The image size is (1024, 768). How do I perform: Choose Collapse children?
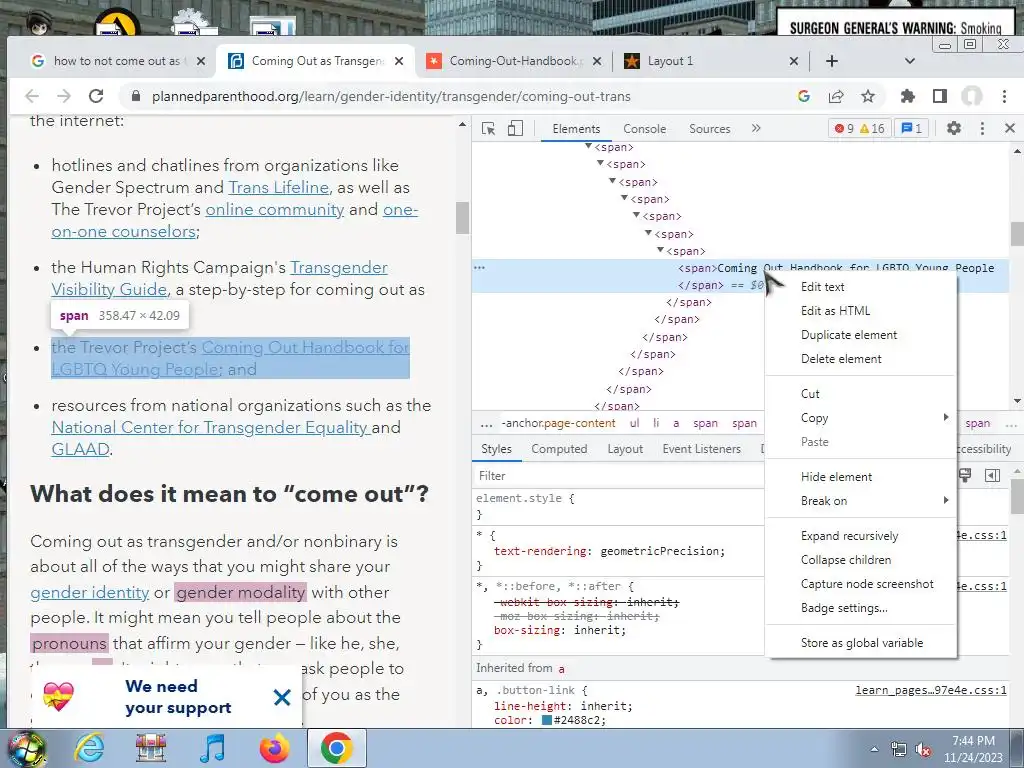click(861, 560)
